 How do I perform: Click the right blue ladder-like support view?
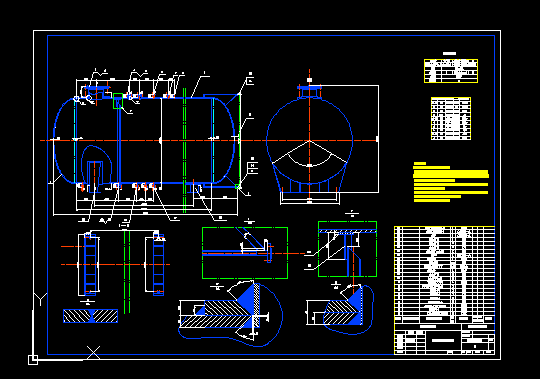click(158, 264)
